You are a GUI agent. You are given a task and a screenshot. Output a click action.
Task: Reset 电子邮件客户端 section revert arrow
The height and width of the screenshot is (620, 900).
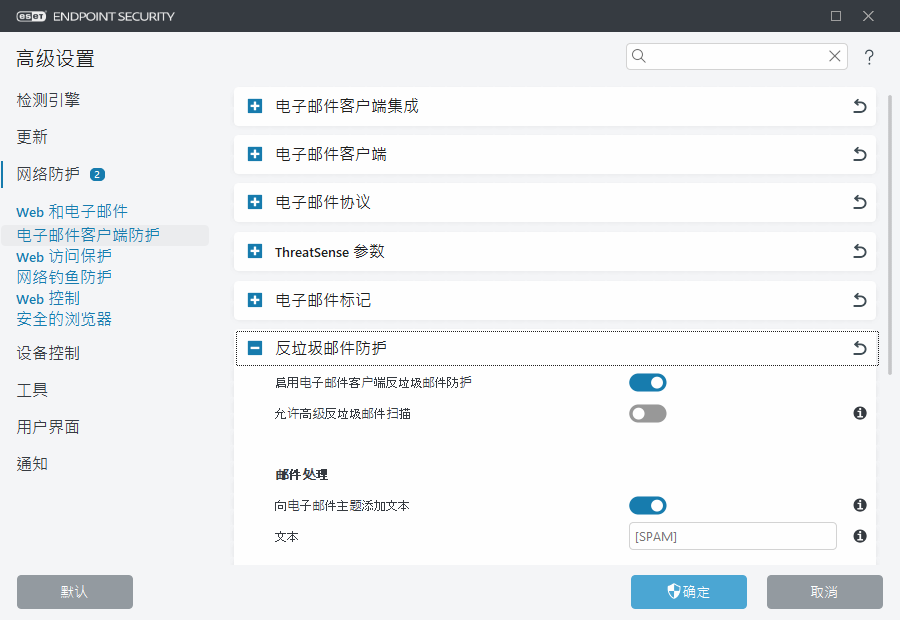859,154
